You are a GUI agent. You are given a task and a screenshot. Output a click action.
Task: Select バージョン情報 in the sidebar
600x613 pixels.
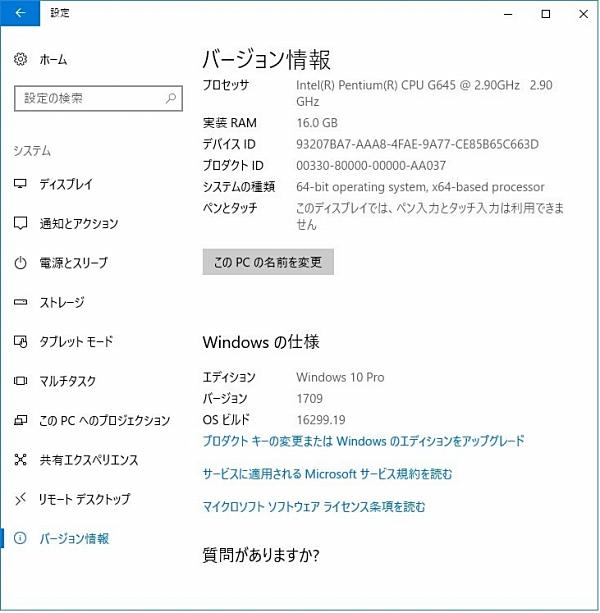[x=73, y=539]
